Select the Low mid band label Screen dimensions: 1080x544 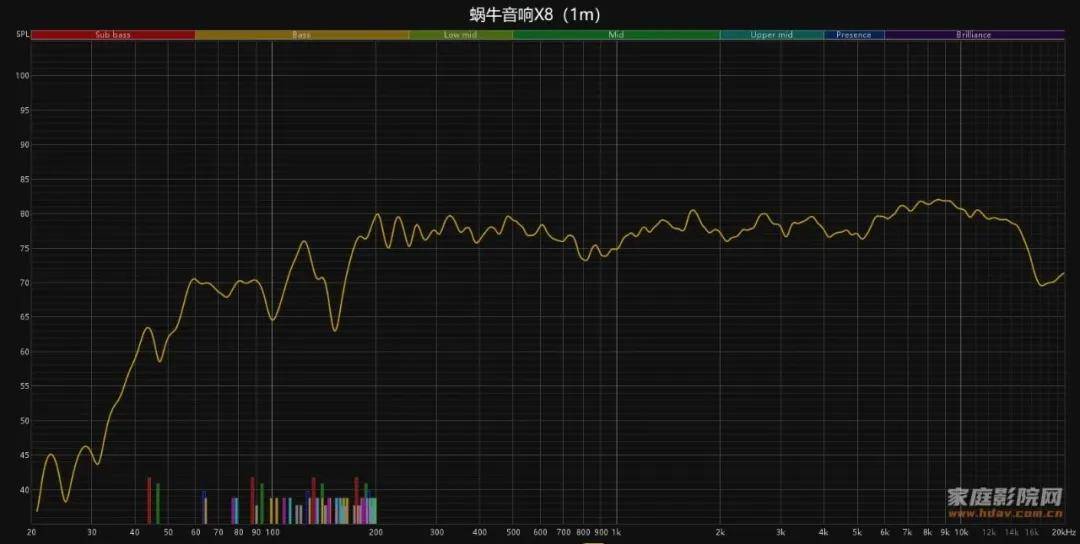(460, 35)
